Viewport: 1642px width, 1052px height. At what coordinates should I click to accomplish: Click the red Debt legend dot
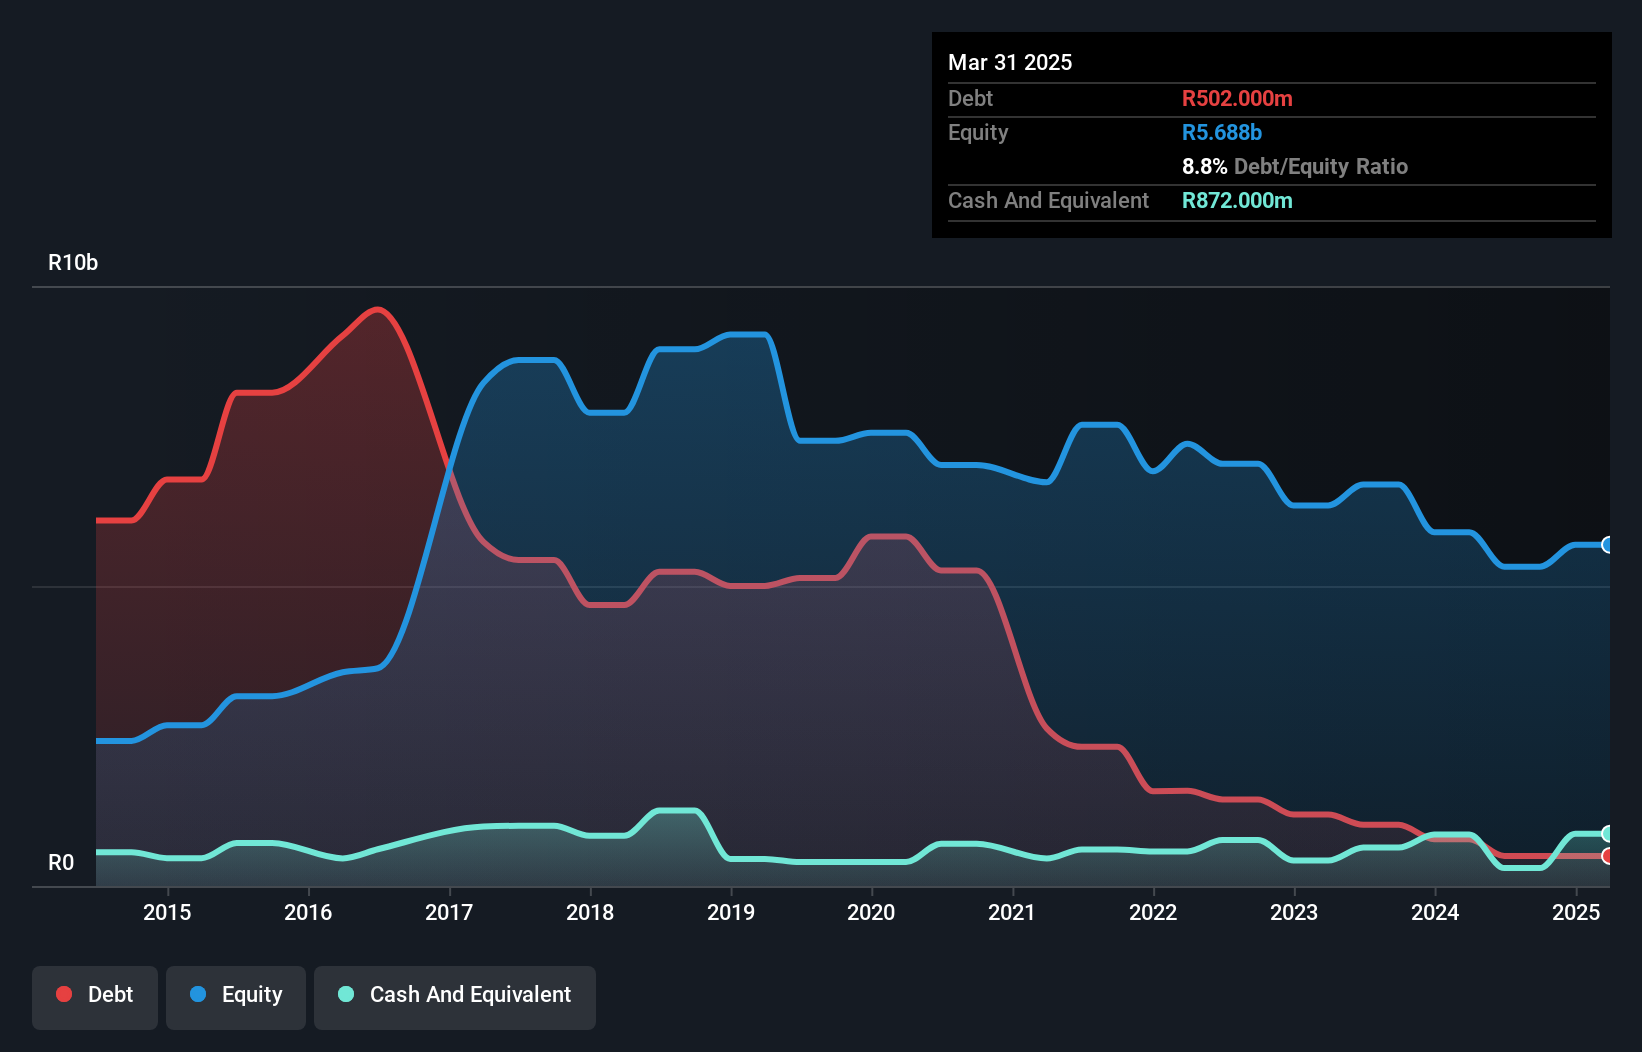click(x=64, y=994)
